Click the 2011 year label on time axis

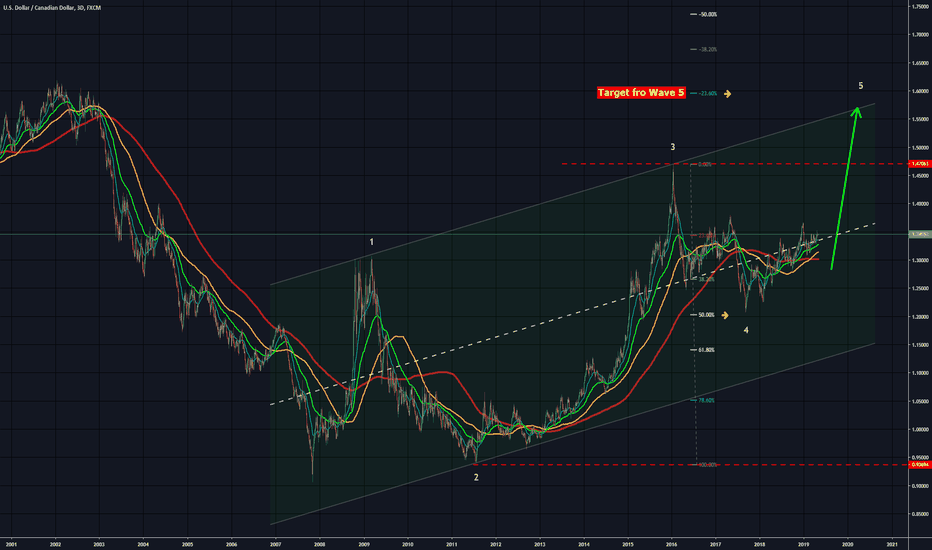pyautogui.click(x=452, y=544)
